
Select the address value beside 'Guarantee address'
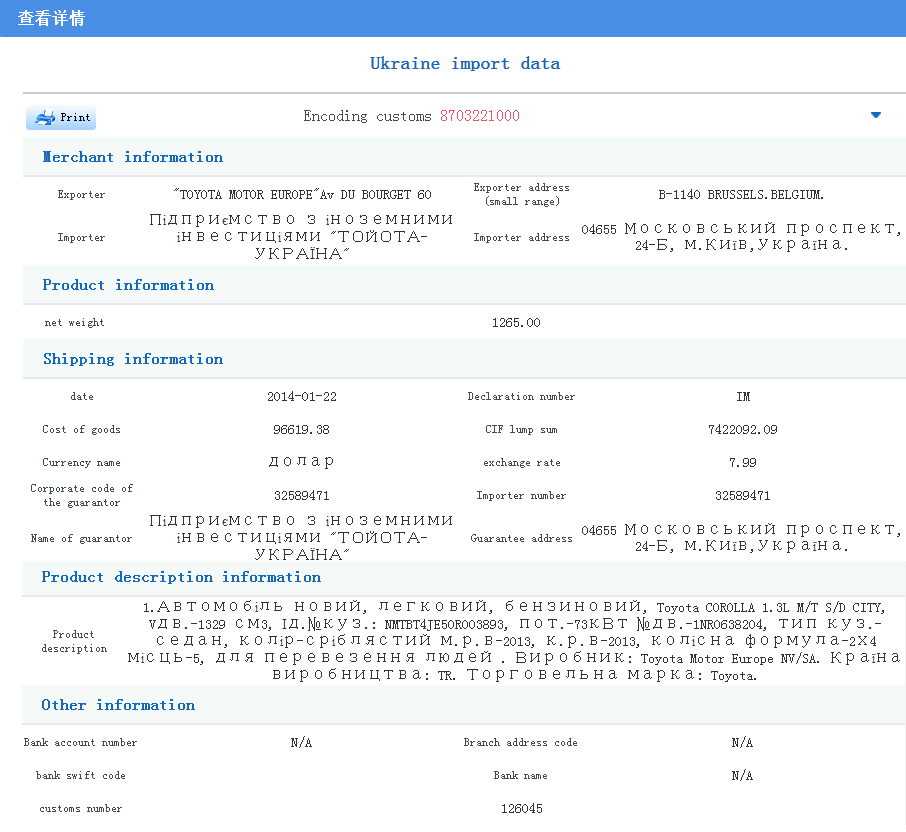click(x=741, y=537)
